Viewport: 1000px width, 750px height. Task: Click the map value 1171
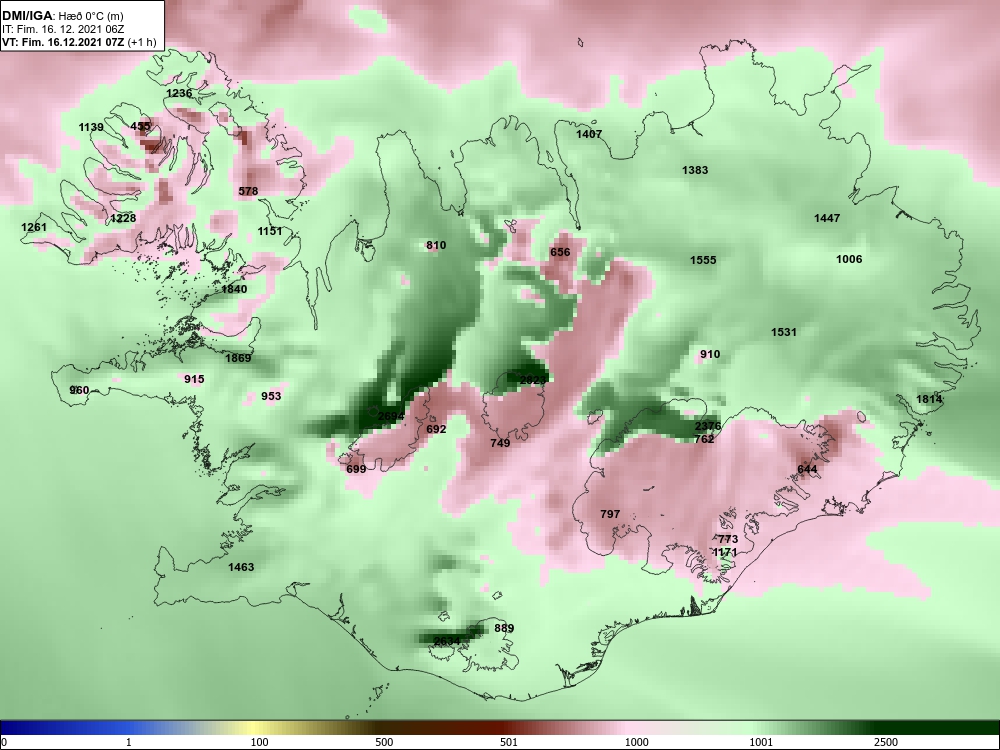pyautogui.click(x=725, y=552)
